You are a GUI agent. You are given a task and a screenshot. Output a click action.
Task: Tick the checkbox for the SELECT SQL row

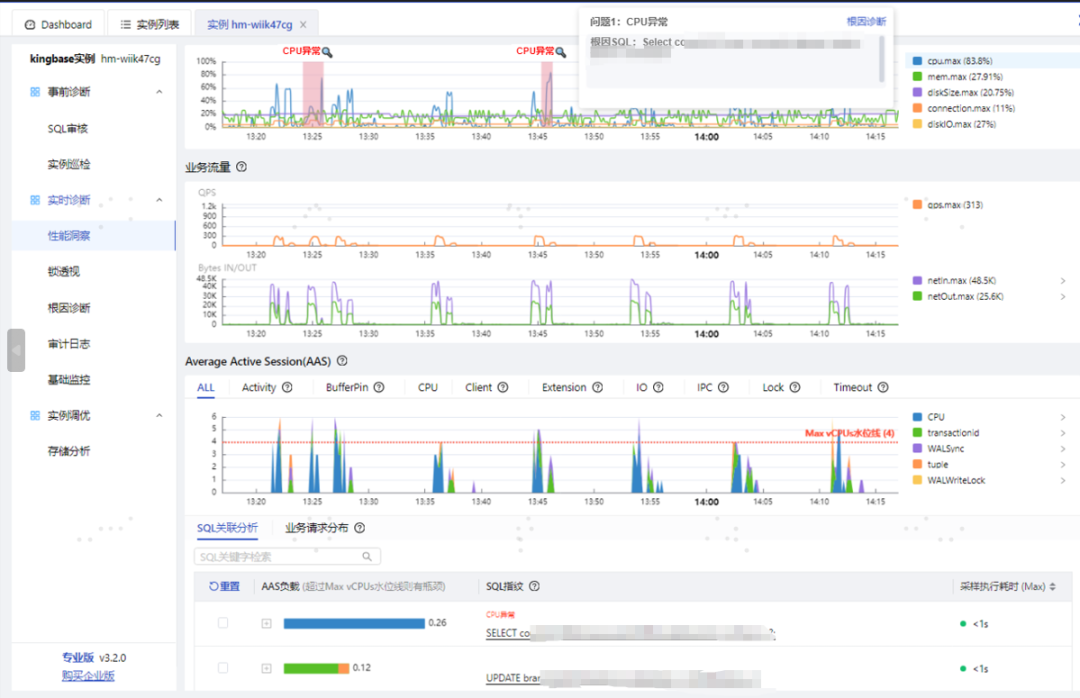[x=223, y=623]
